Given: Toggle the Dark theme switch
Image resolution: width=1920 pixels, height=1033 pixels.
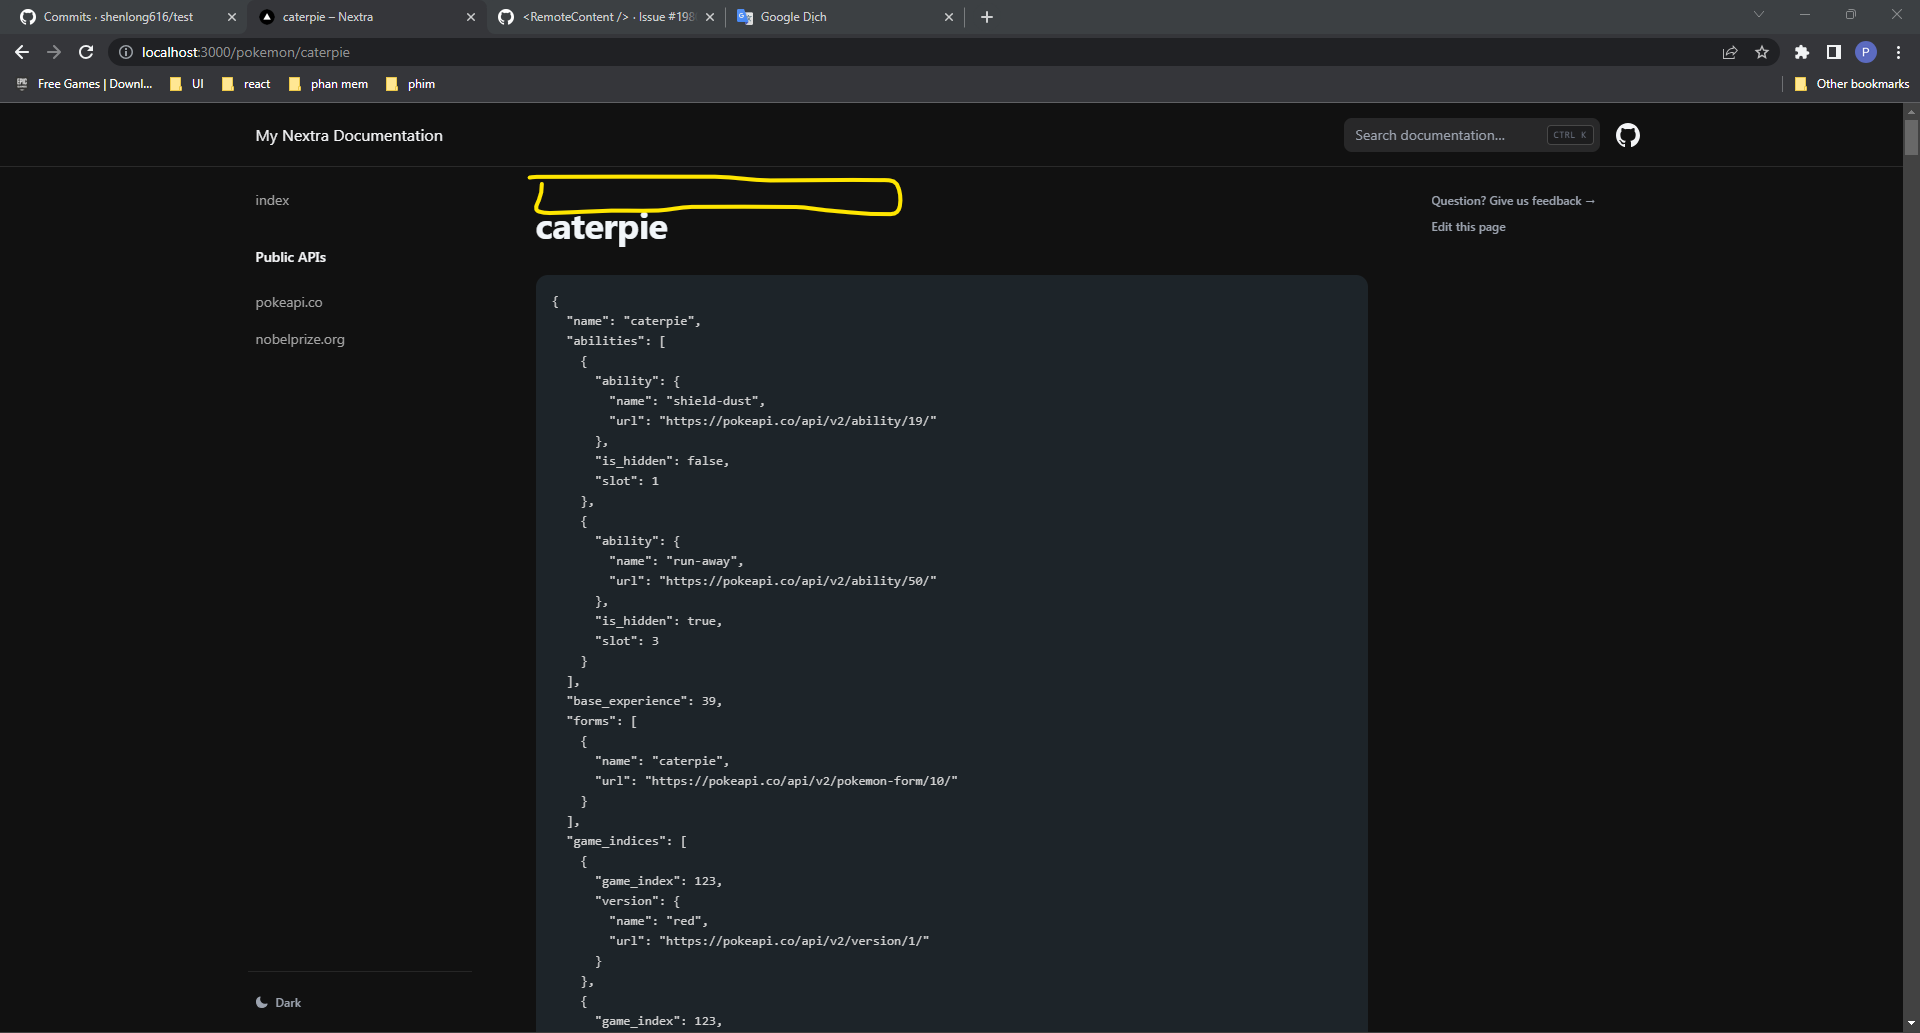Looking at the screenshot, I should 278,1002.
